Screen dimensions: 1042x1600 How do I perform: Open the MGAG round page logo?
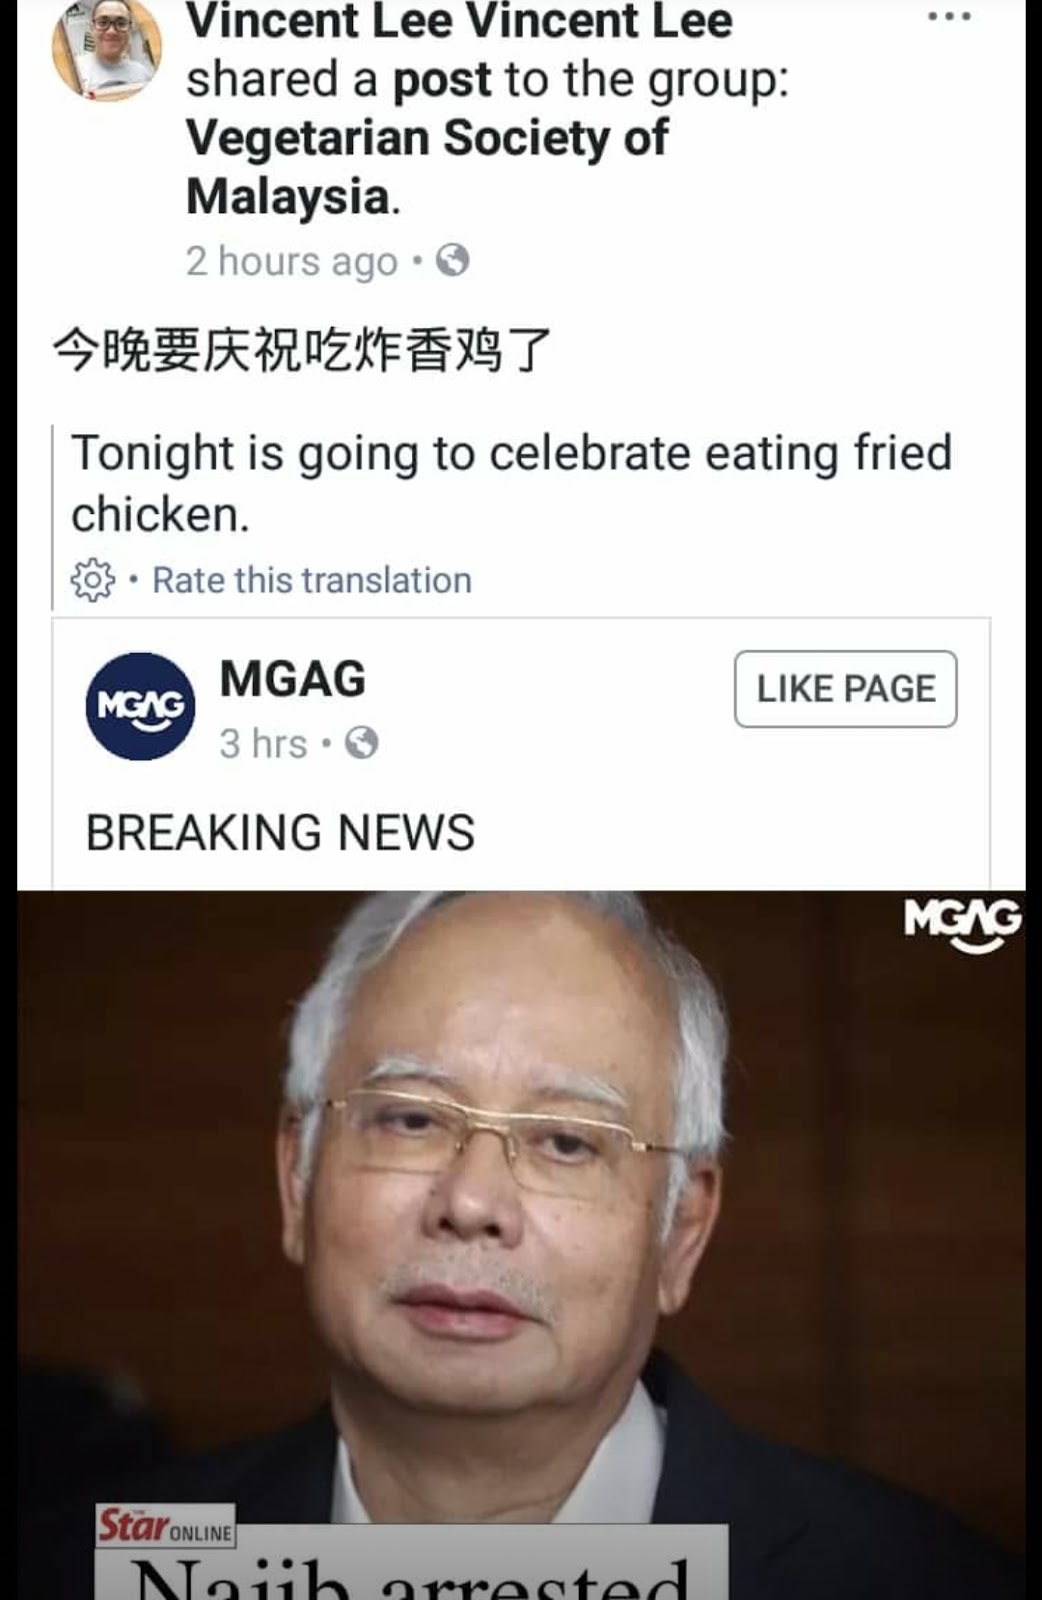click(140, 706)
